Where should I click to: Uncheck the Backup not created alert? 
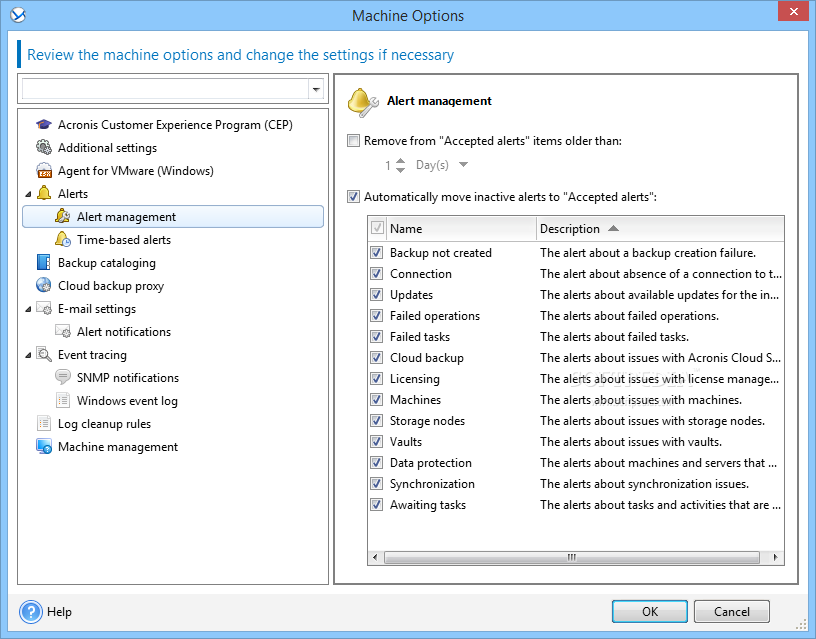click(376, 252)
